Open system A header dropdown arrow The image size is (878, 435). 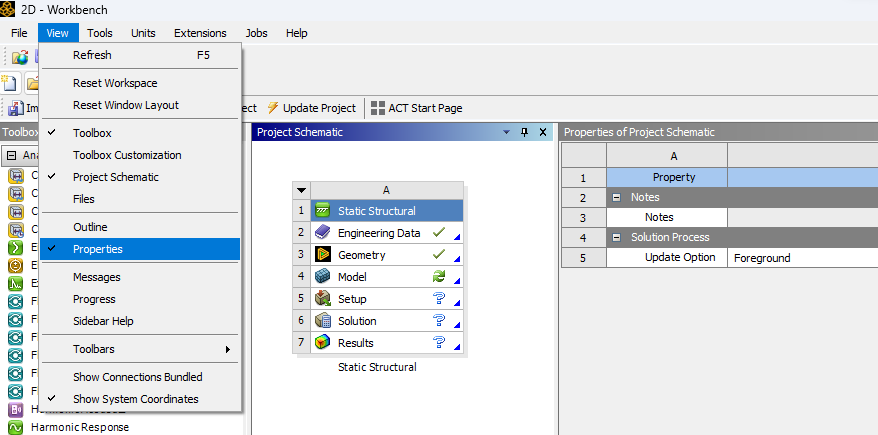[301, 190]
